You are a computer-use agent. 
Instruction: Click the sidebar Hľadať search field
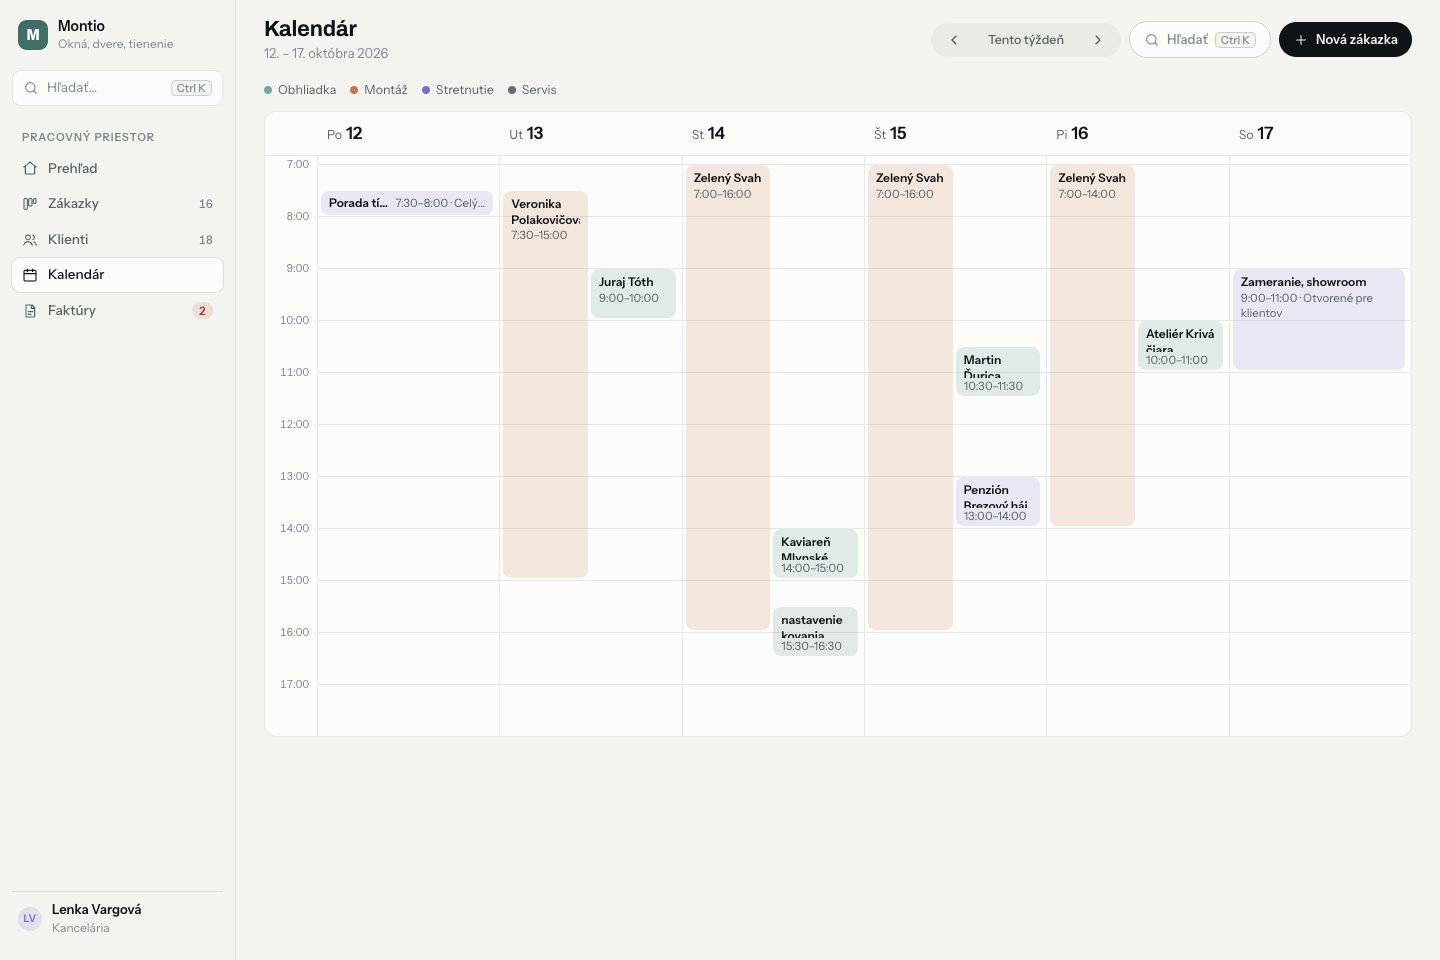pyautogui.click(x=117, y=88)
